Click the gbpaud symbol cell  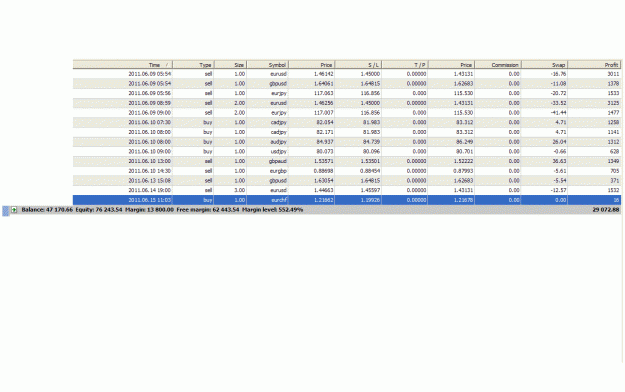pyautogui.click(x=278, y=162)
